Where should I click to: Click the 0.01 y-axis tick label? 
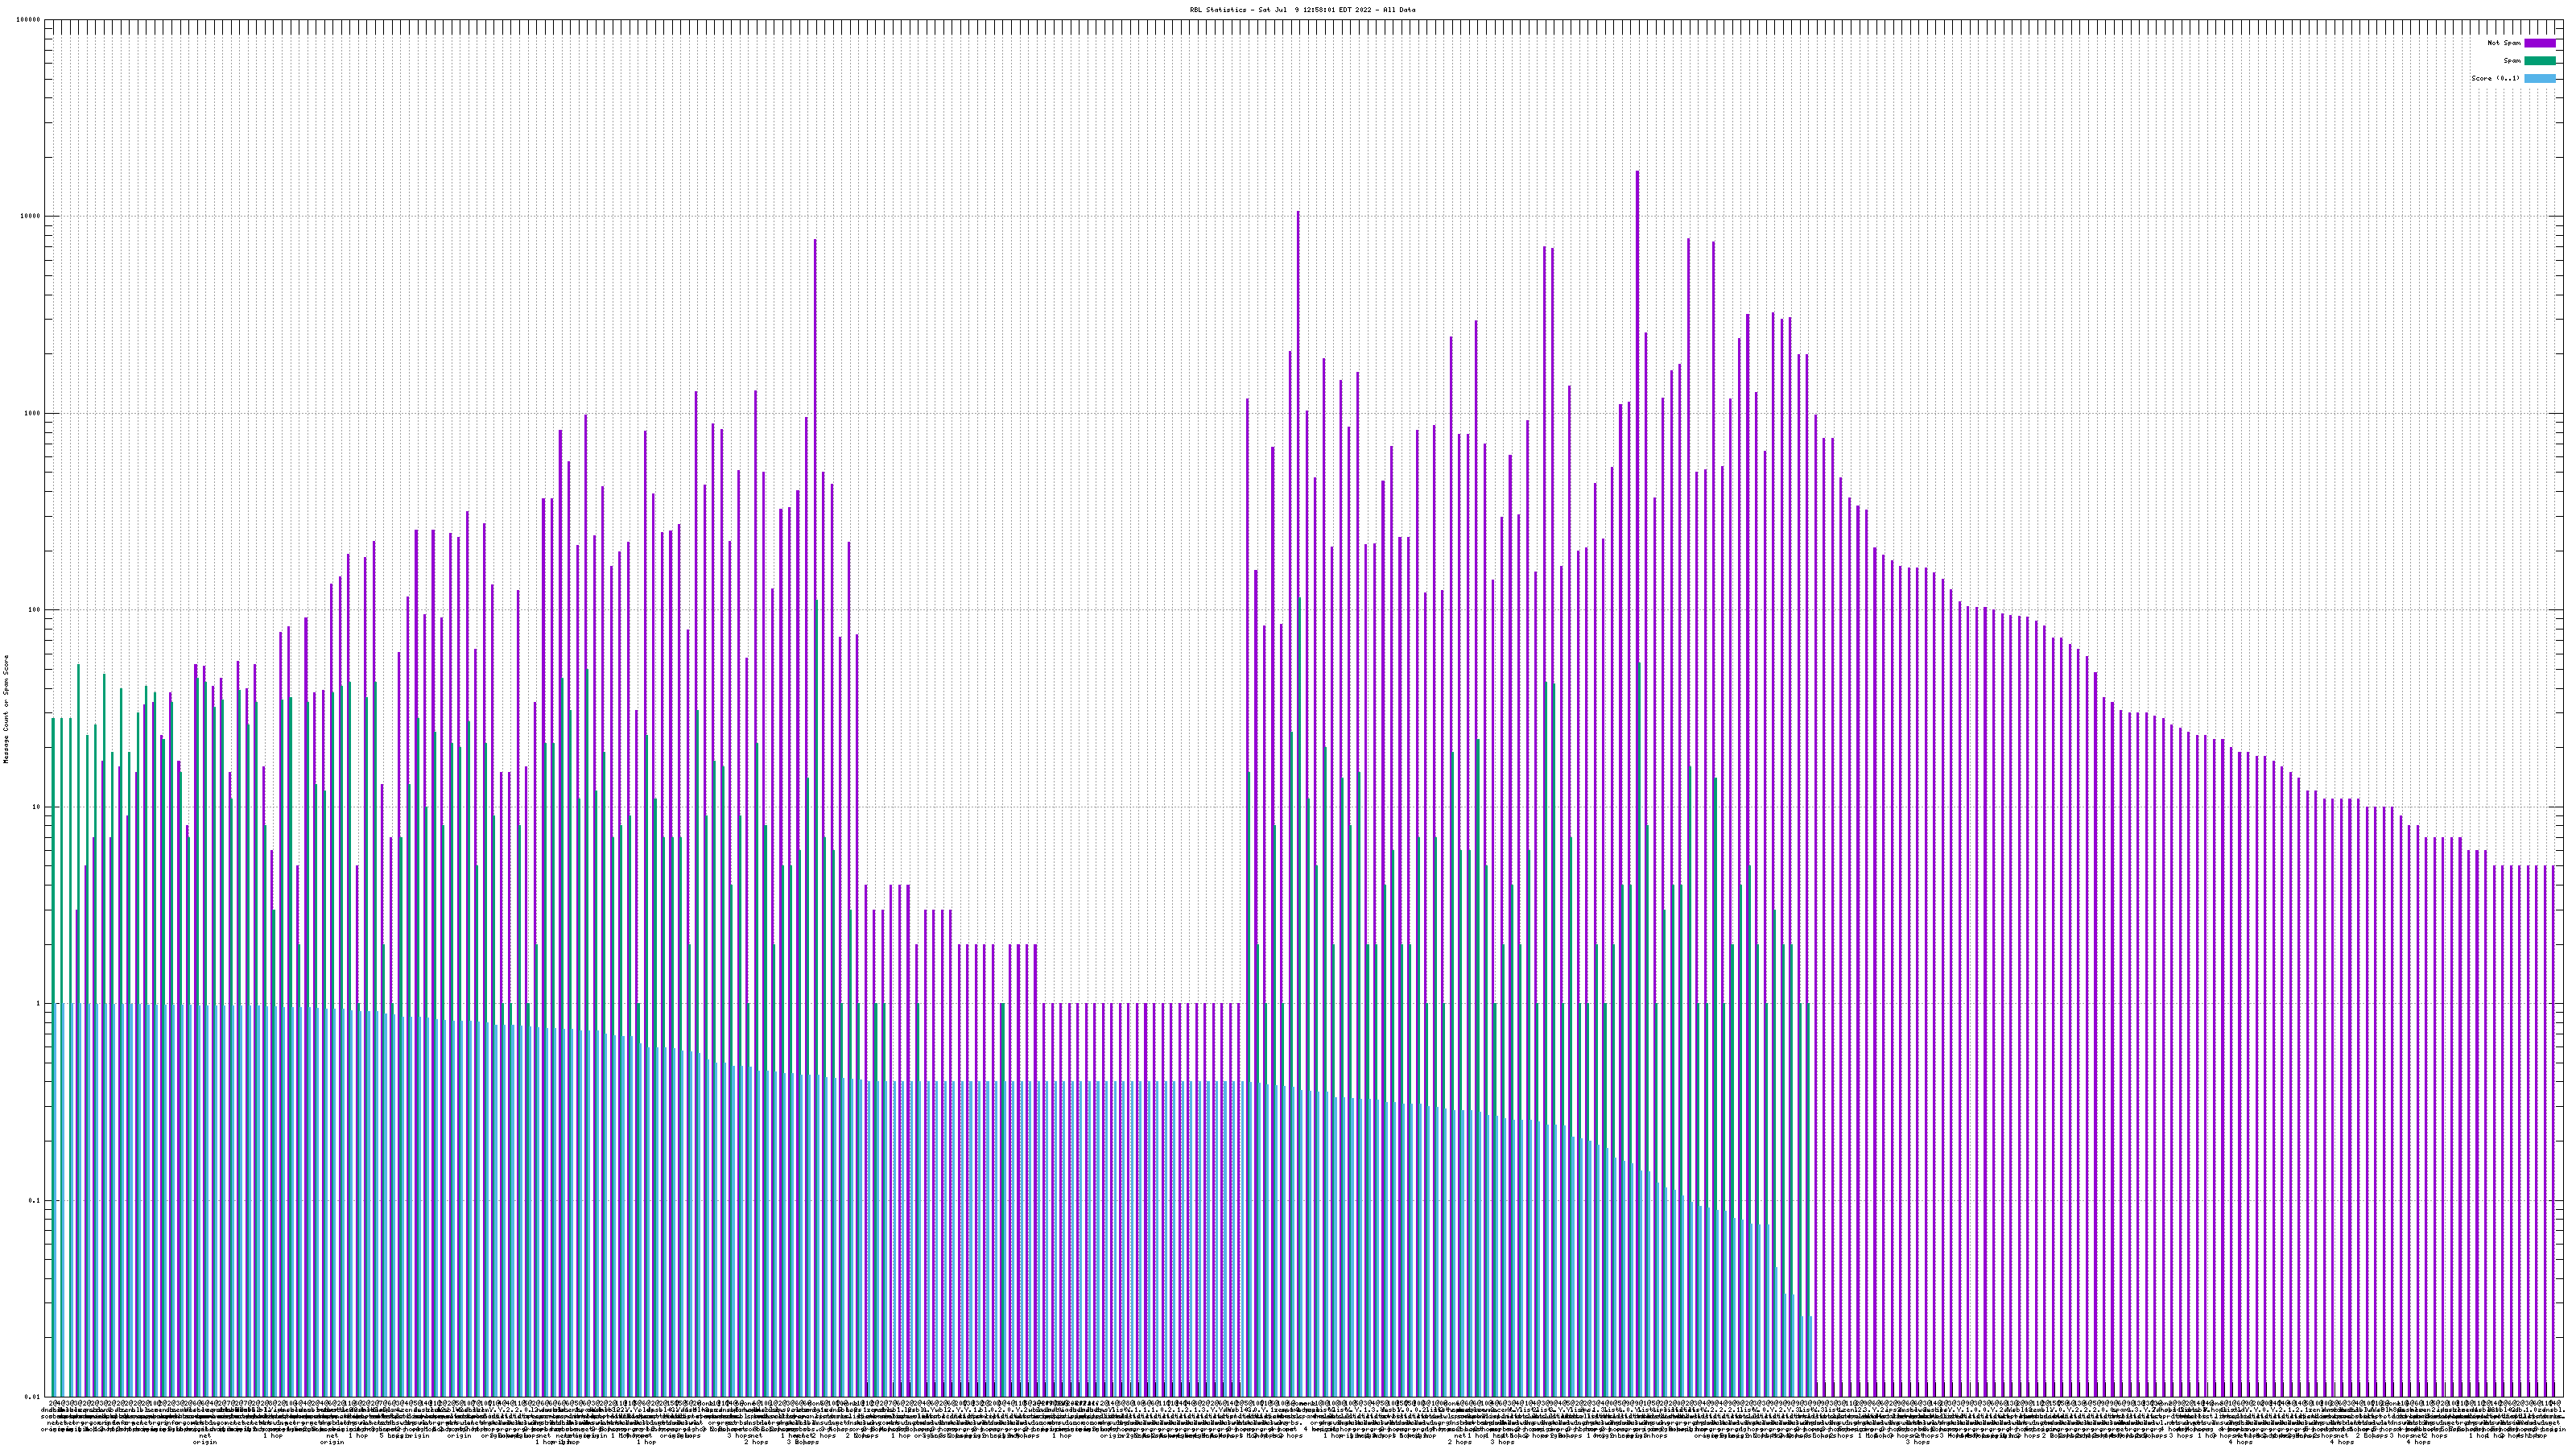click(33, 1397)
